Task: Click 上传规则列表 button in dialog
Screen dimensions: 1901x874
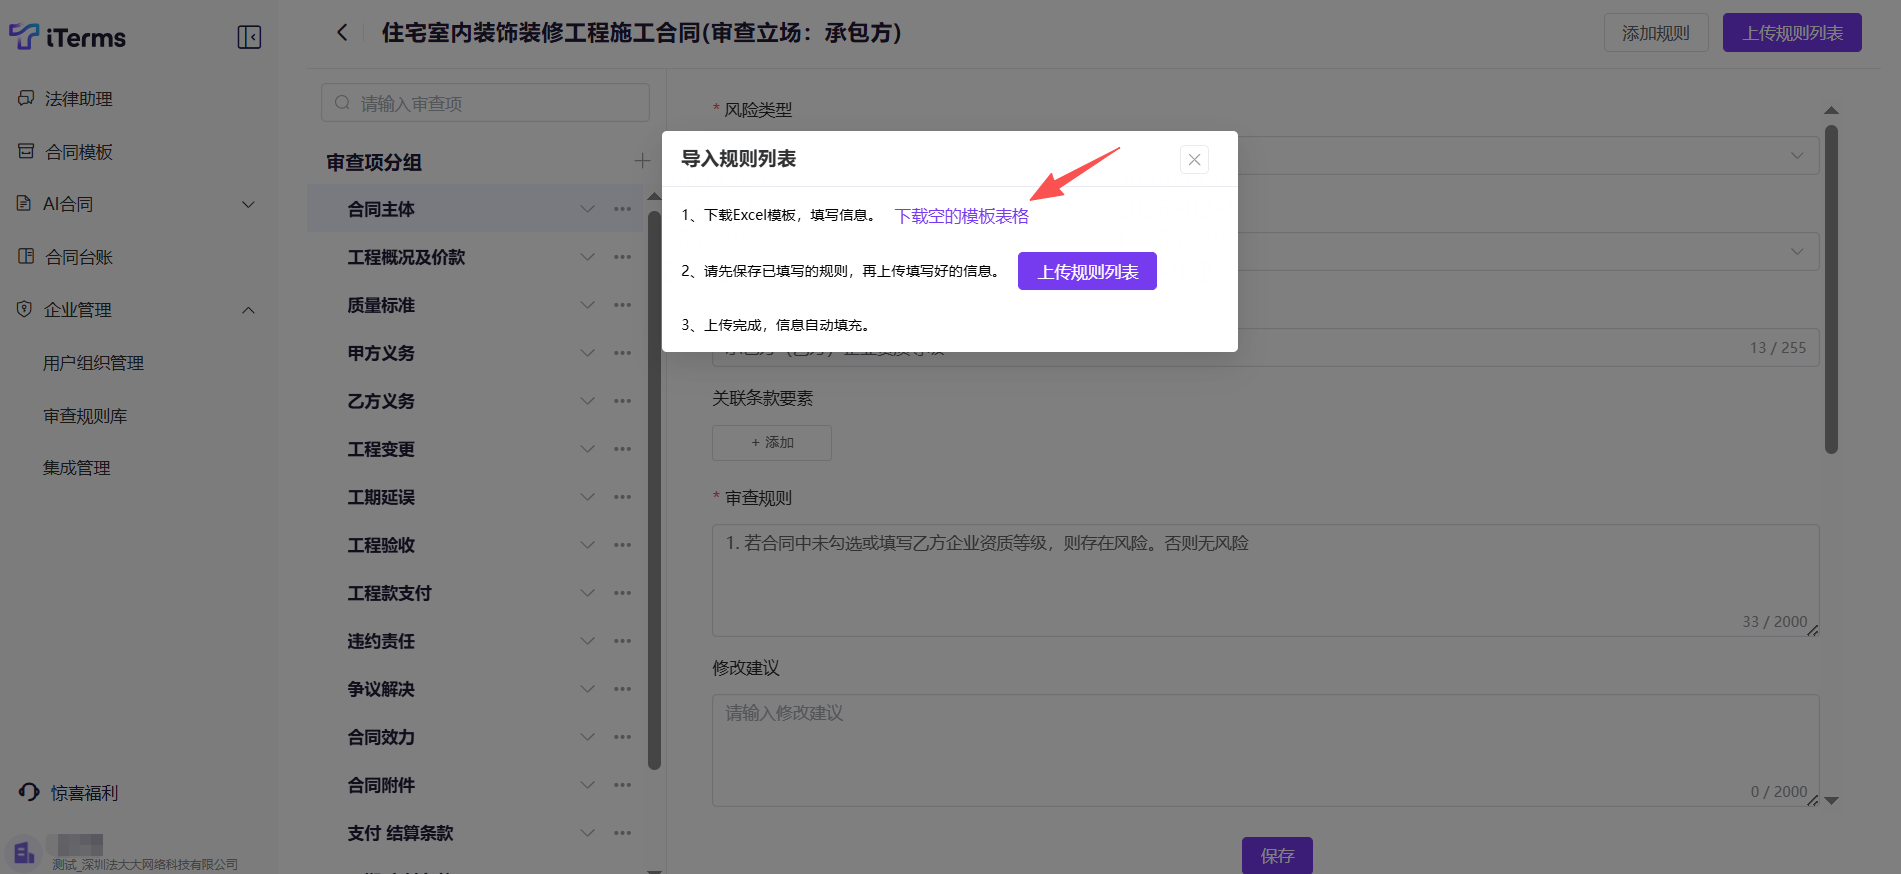Action: pyautogui.click(x=1087, y=271)
